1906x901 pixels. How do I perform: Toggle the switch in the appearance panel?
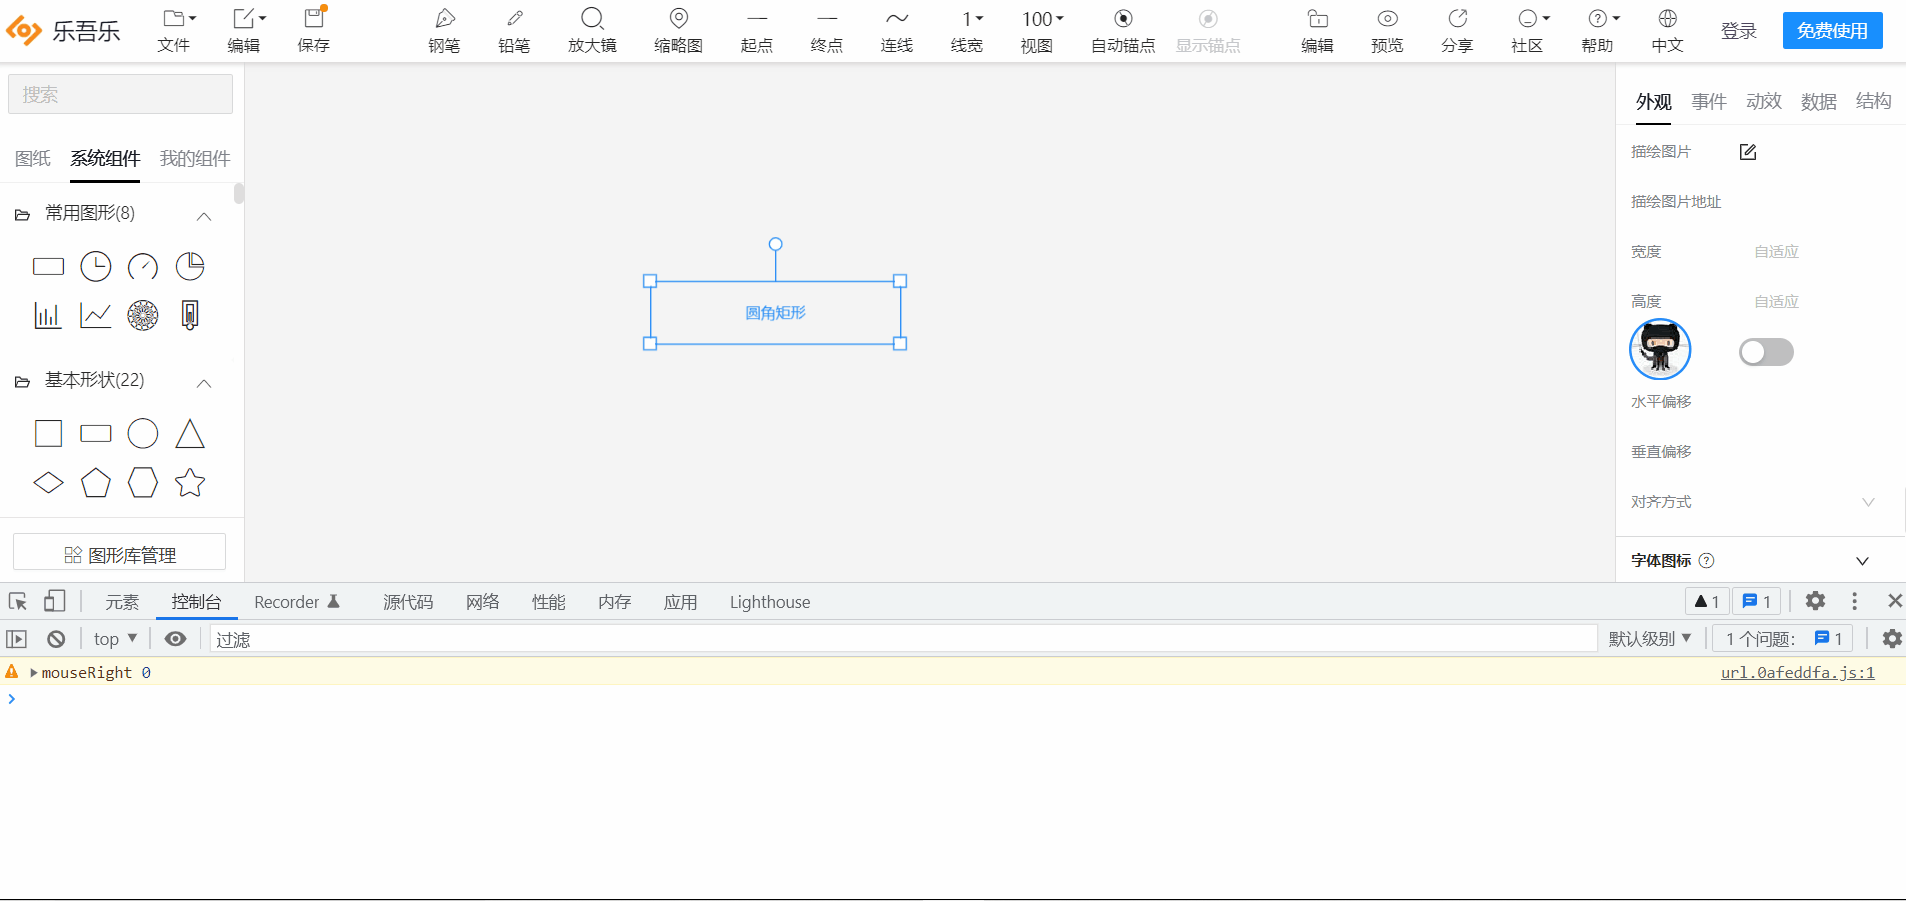pyautogui.click(x=1765, y=352)
